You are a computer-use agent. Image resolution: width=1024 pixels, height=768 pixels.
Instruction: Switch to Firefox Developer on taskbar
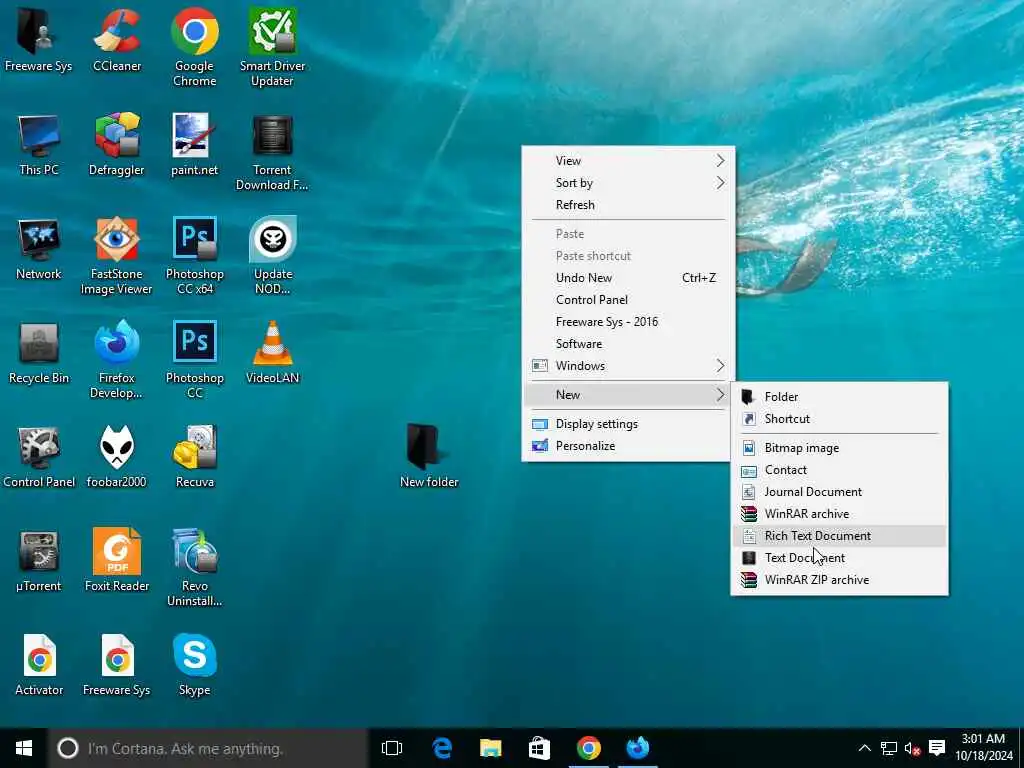(x=637, y=748)
